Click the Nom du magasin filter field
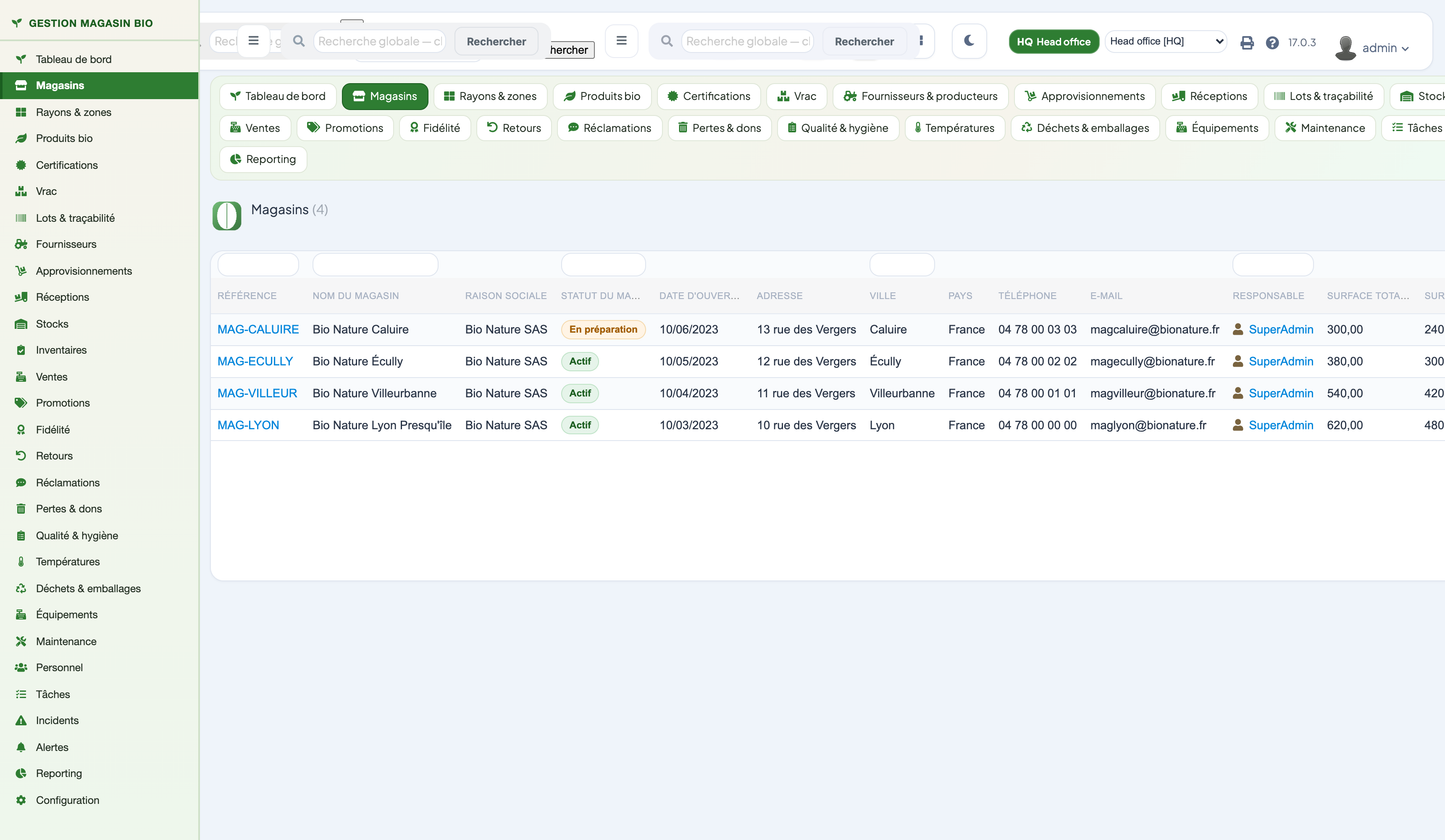1445x840 pixels. 375,265
